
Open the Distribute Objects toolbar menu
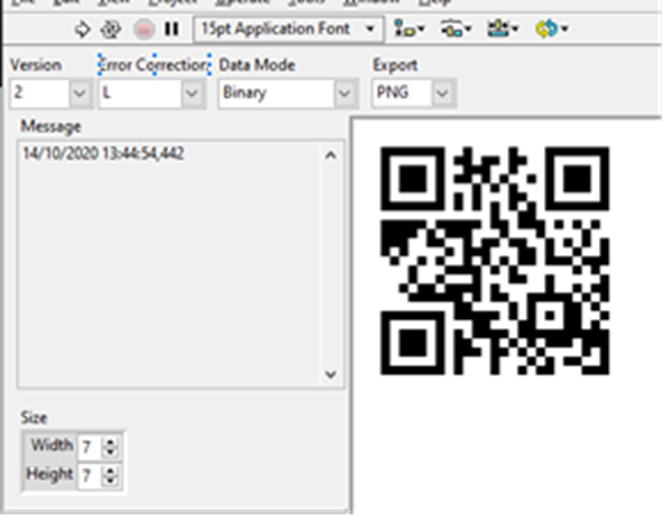click(456, 29)
